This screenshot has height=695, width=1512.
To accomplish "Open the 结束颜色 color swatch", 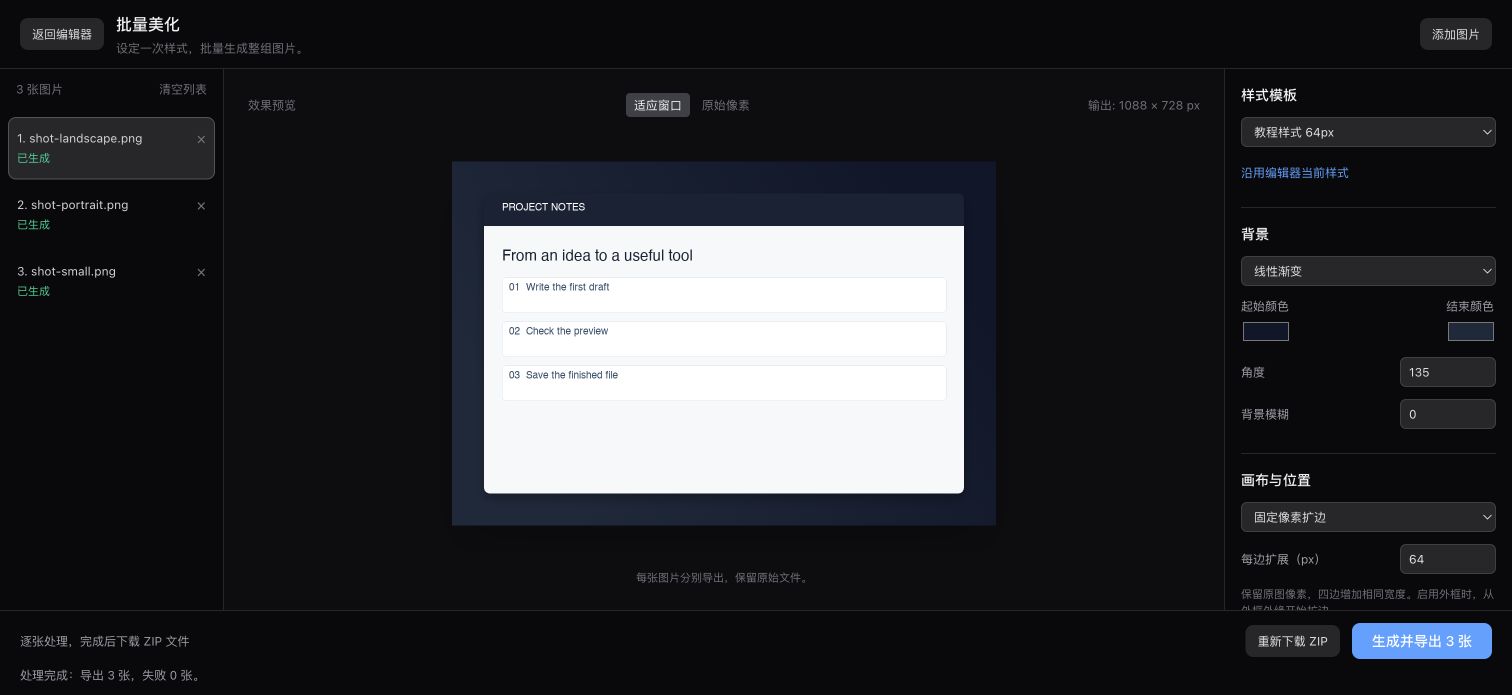I will pyautogui.click(x=1471, y=331).
